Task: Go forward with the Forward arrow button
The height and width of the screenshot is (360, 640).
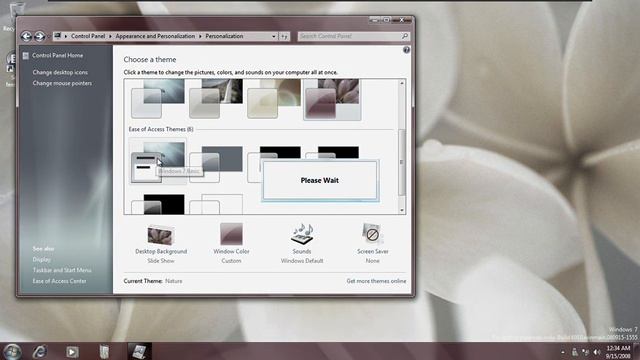Action: point(39,36)
